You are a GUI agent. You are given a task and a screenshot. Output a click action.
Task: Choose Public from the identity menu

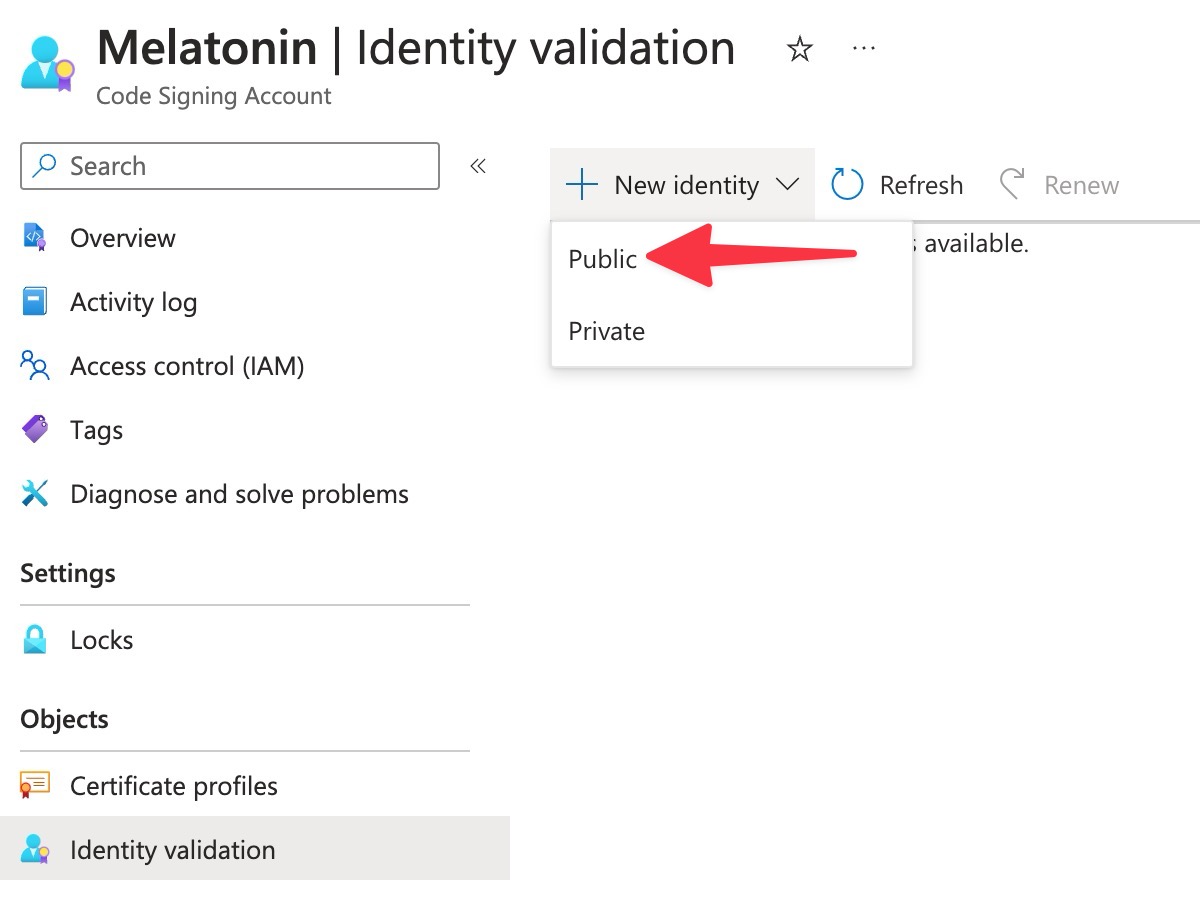point(603,258)
